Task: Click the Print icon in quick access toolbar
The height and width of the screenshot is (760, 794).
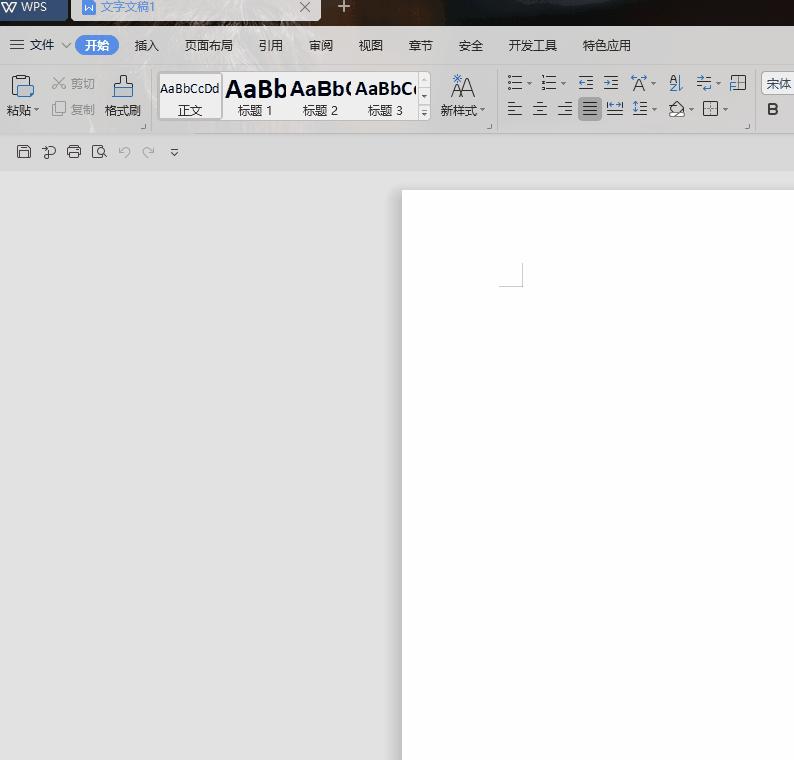Action: [74, 152]
